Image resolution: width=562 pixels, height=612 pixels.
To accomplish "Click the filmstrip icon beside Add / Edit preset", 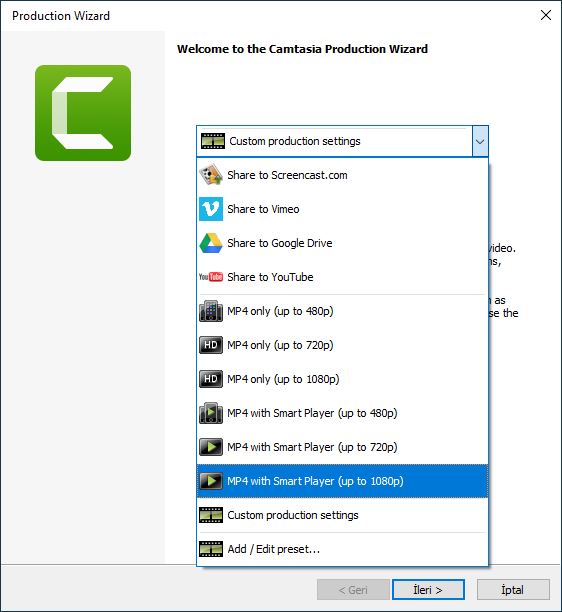I will [211, 549].
